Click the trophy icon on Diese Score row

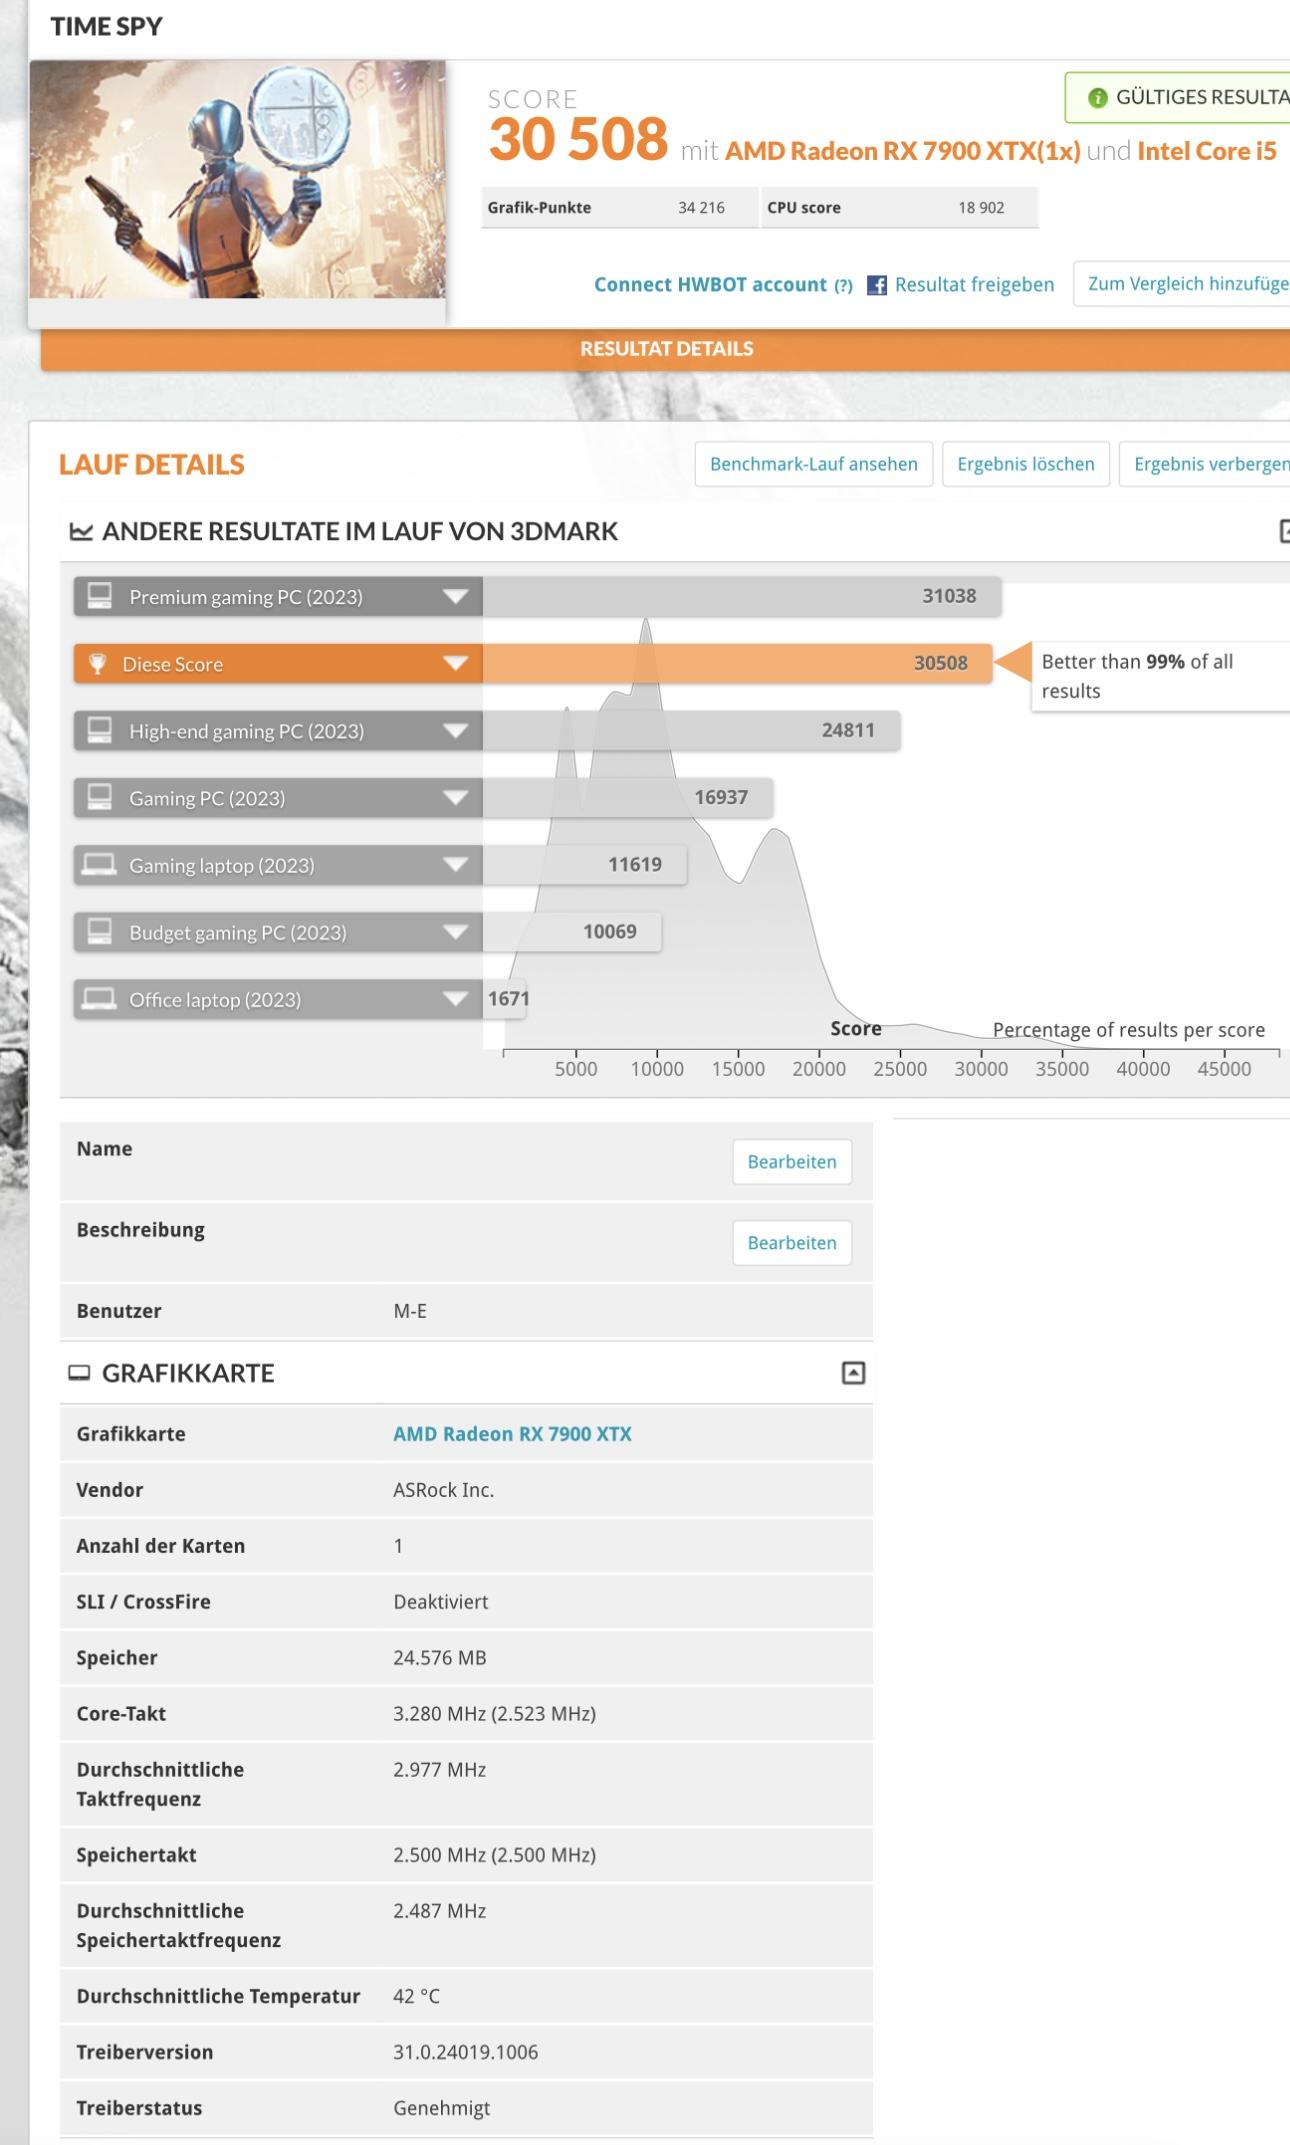click(97, 664)
